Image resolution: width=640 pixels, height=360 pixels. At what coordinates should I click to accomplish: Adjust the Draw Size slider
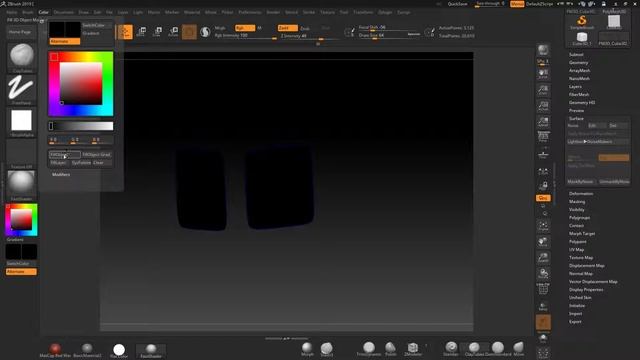pyautogui.click(x=389, y=36)
